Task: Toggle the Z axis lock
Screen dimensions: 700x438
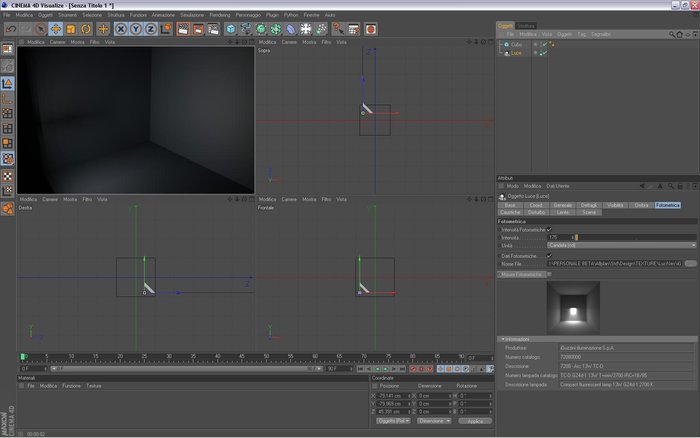Action: (x=150, y=29)
